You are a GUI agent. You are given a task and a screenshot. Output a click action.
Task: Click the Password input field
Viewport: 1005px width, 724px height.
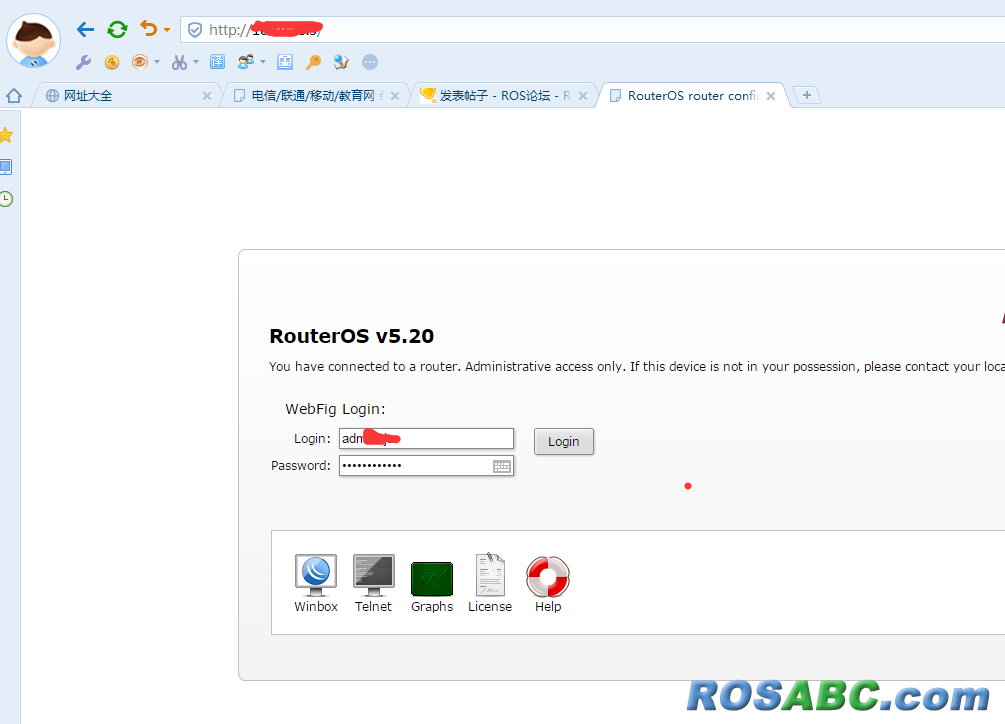click(x=426, y=466)
